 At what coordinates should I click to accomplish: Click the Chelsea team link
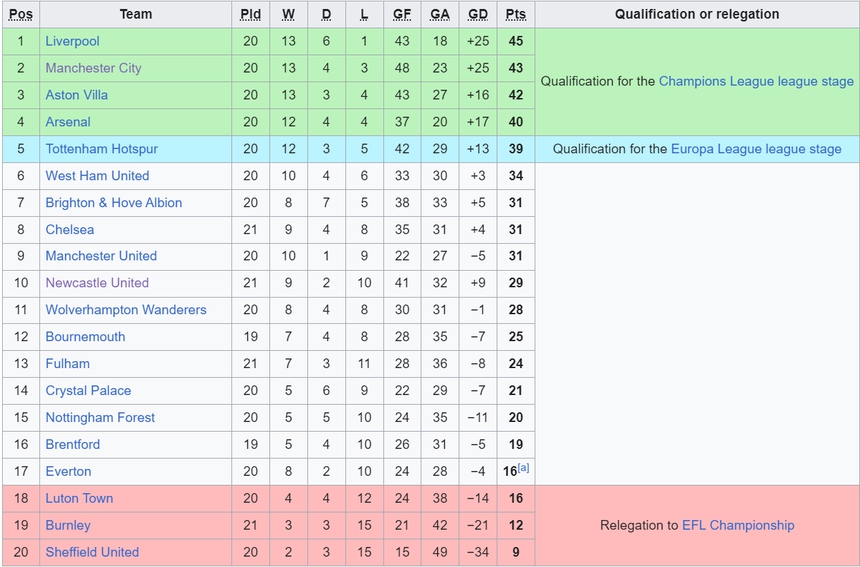pyautogui.click(x=69, y=230)
